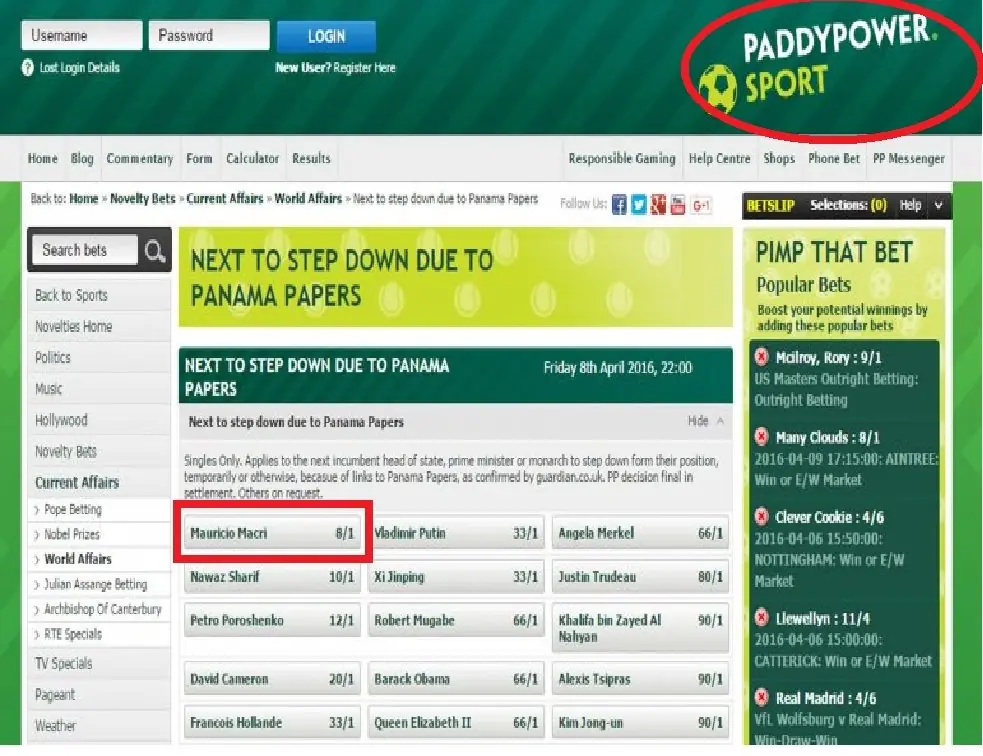This screenshot has width=983, height=756.
Task: Expand World Affairs sidebar item
Action: click(x=37, y=559)
